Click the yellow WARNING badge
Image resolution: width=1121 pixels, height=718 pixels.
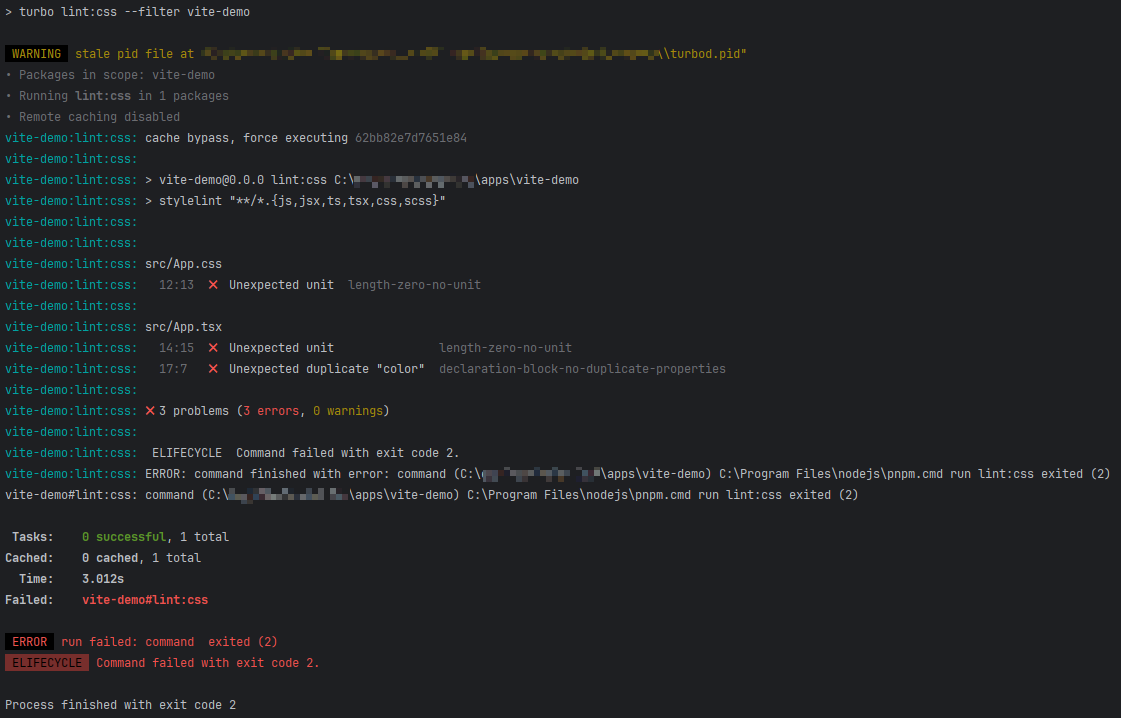(36, 54)
